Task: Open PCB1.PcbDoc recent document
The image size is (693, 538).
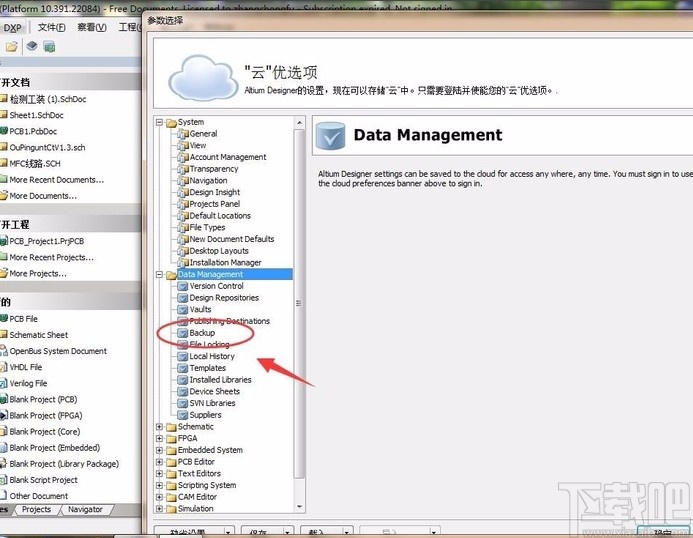Action: [x=33, y=131]
